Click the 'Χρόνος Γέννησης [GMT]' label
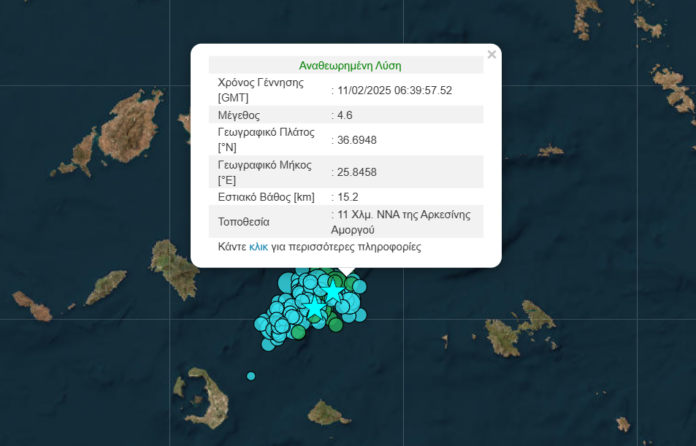 click(261, 90)
